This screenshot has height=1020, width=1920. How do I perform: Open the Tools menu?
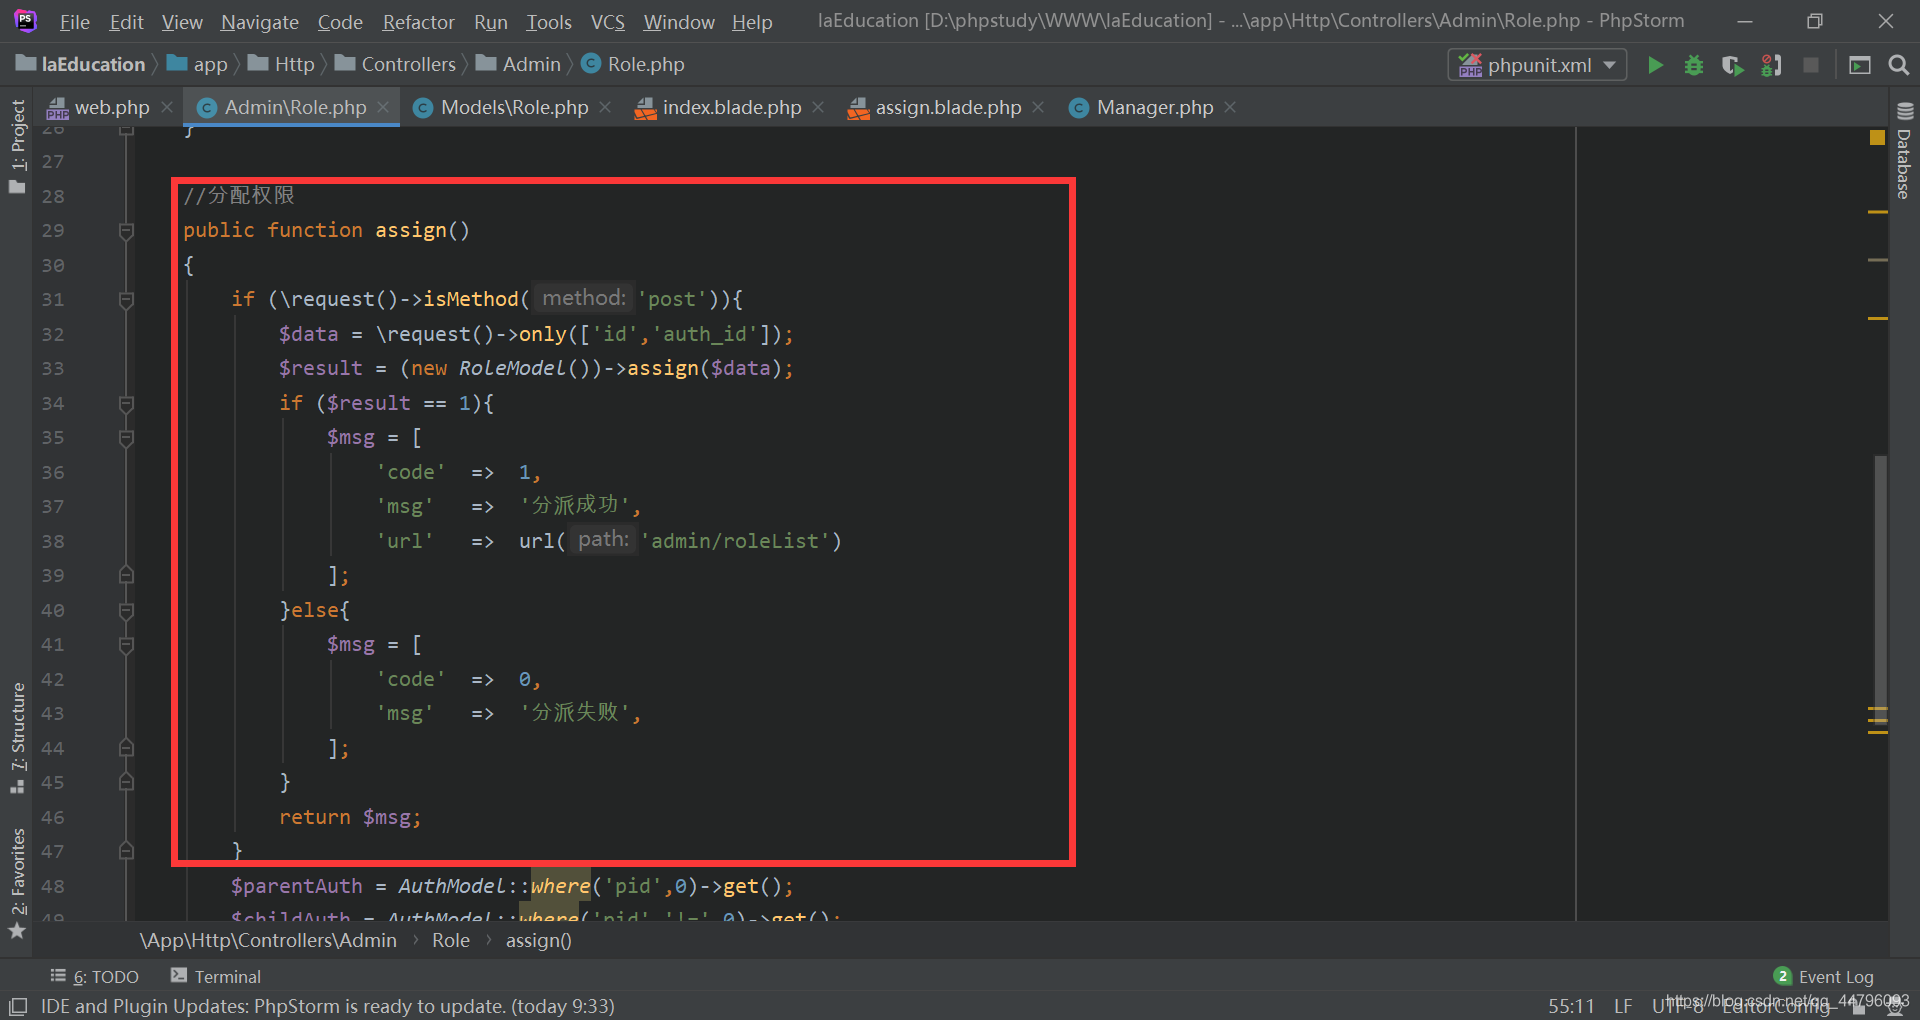[549, 22]
